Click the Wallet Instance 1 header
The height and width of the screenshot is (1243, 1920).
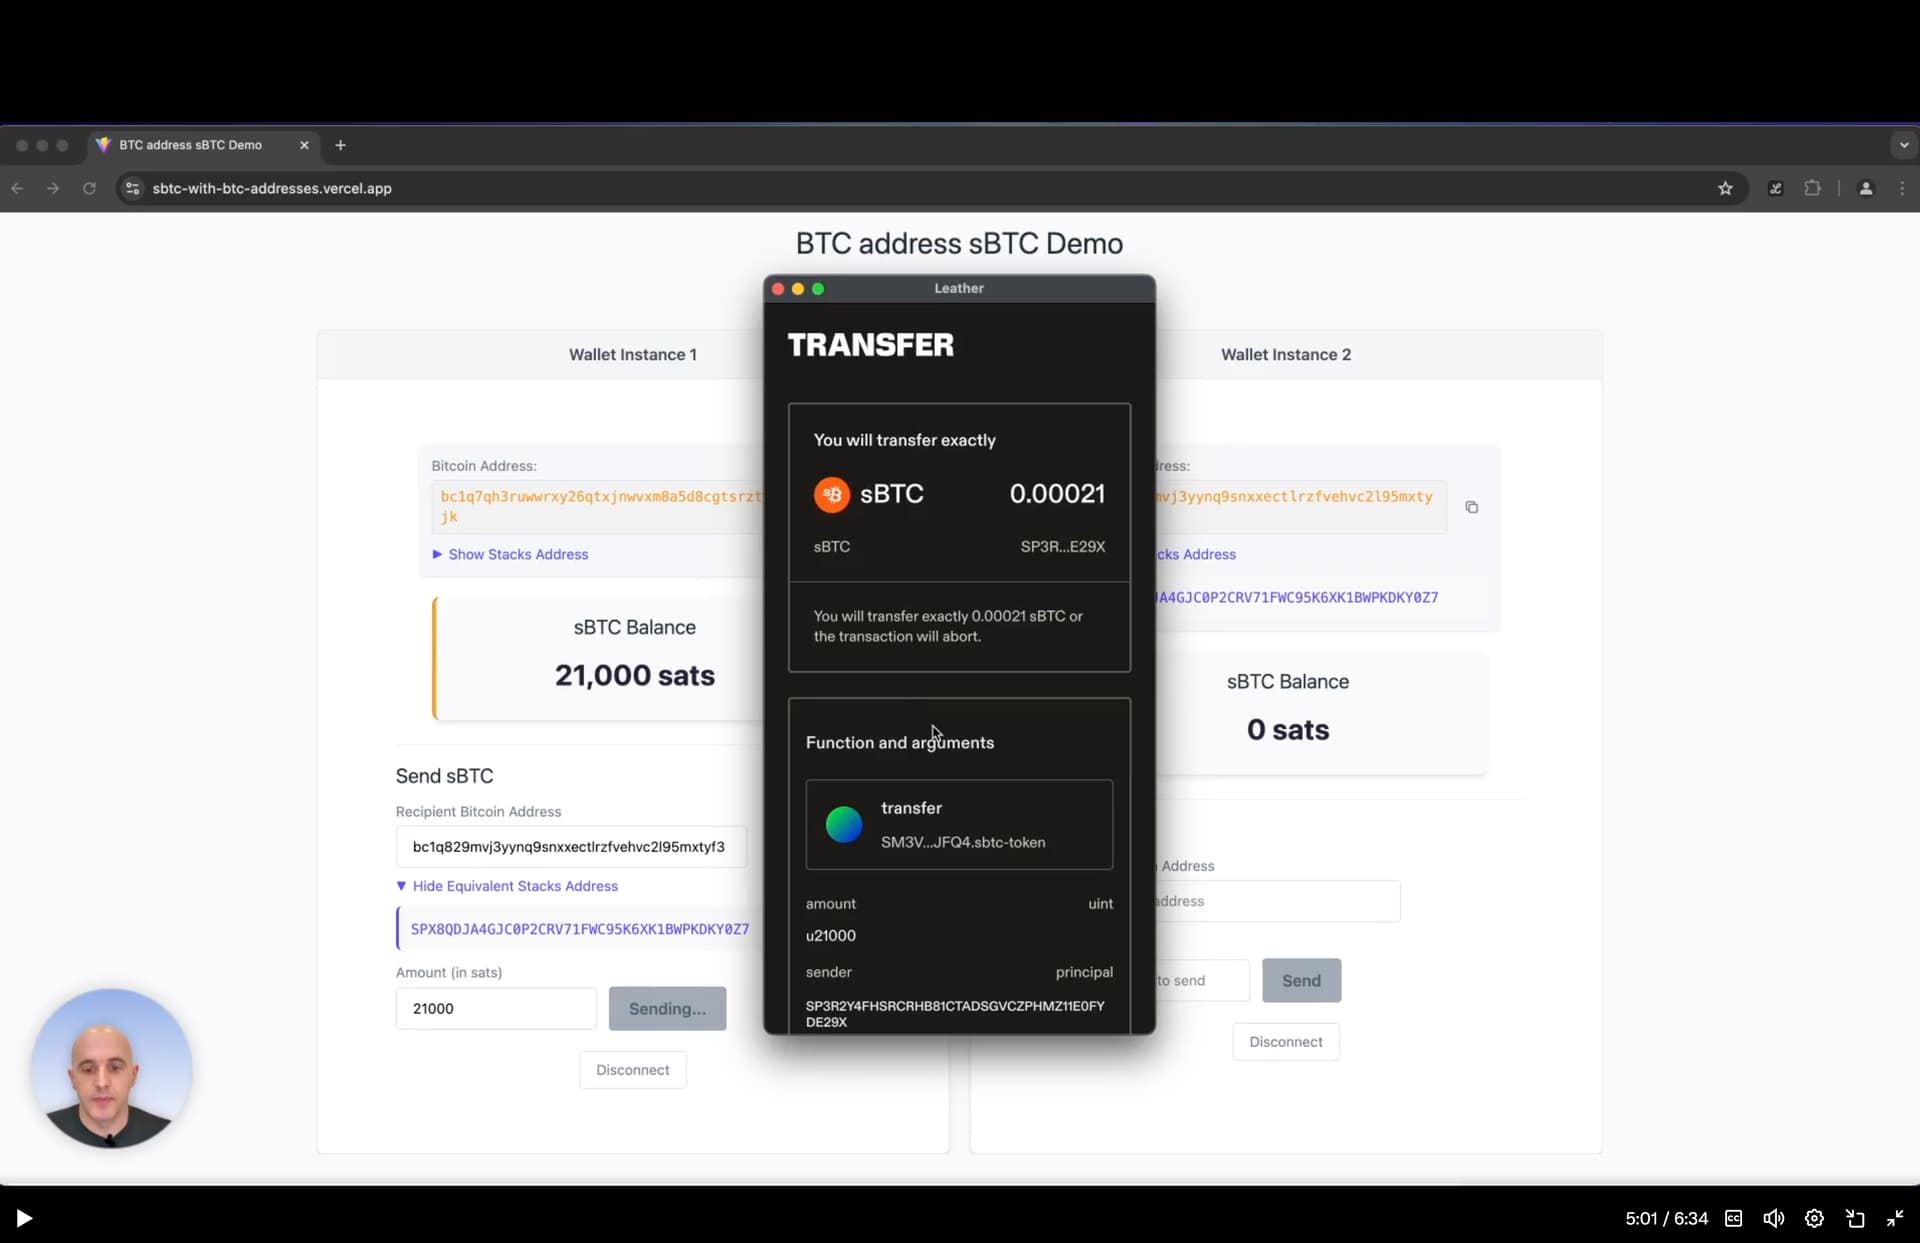point(632,354)
